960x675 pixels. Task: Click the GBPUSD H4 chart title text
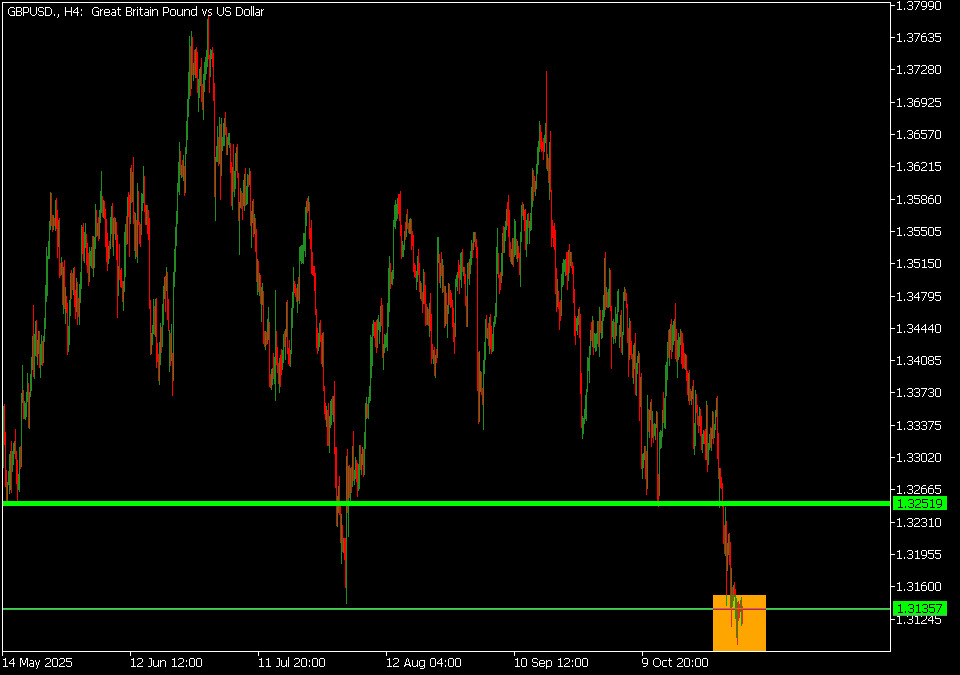(139, 11)
